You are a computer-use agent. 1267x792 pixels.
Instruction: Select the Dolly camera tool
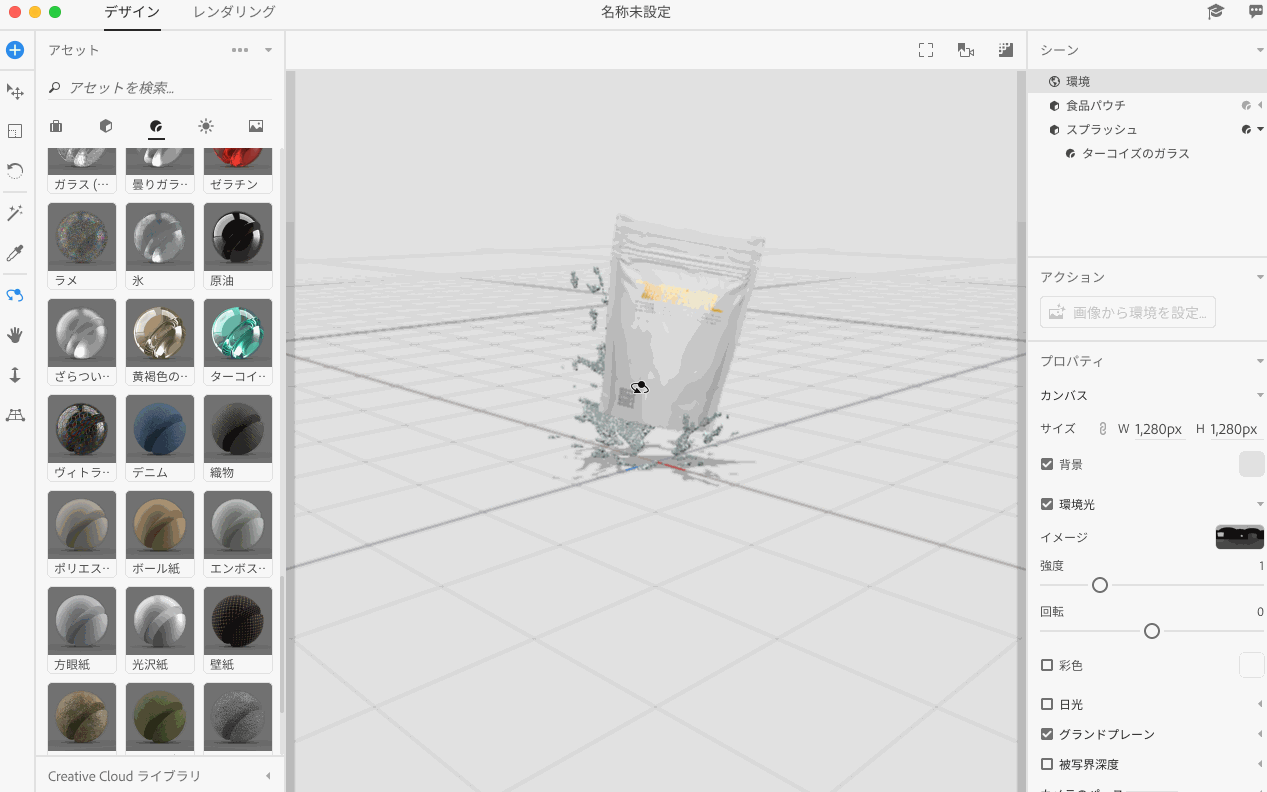15,375
